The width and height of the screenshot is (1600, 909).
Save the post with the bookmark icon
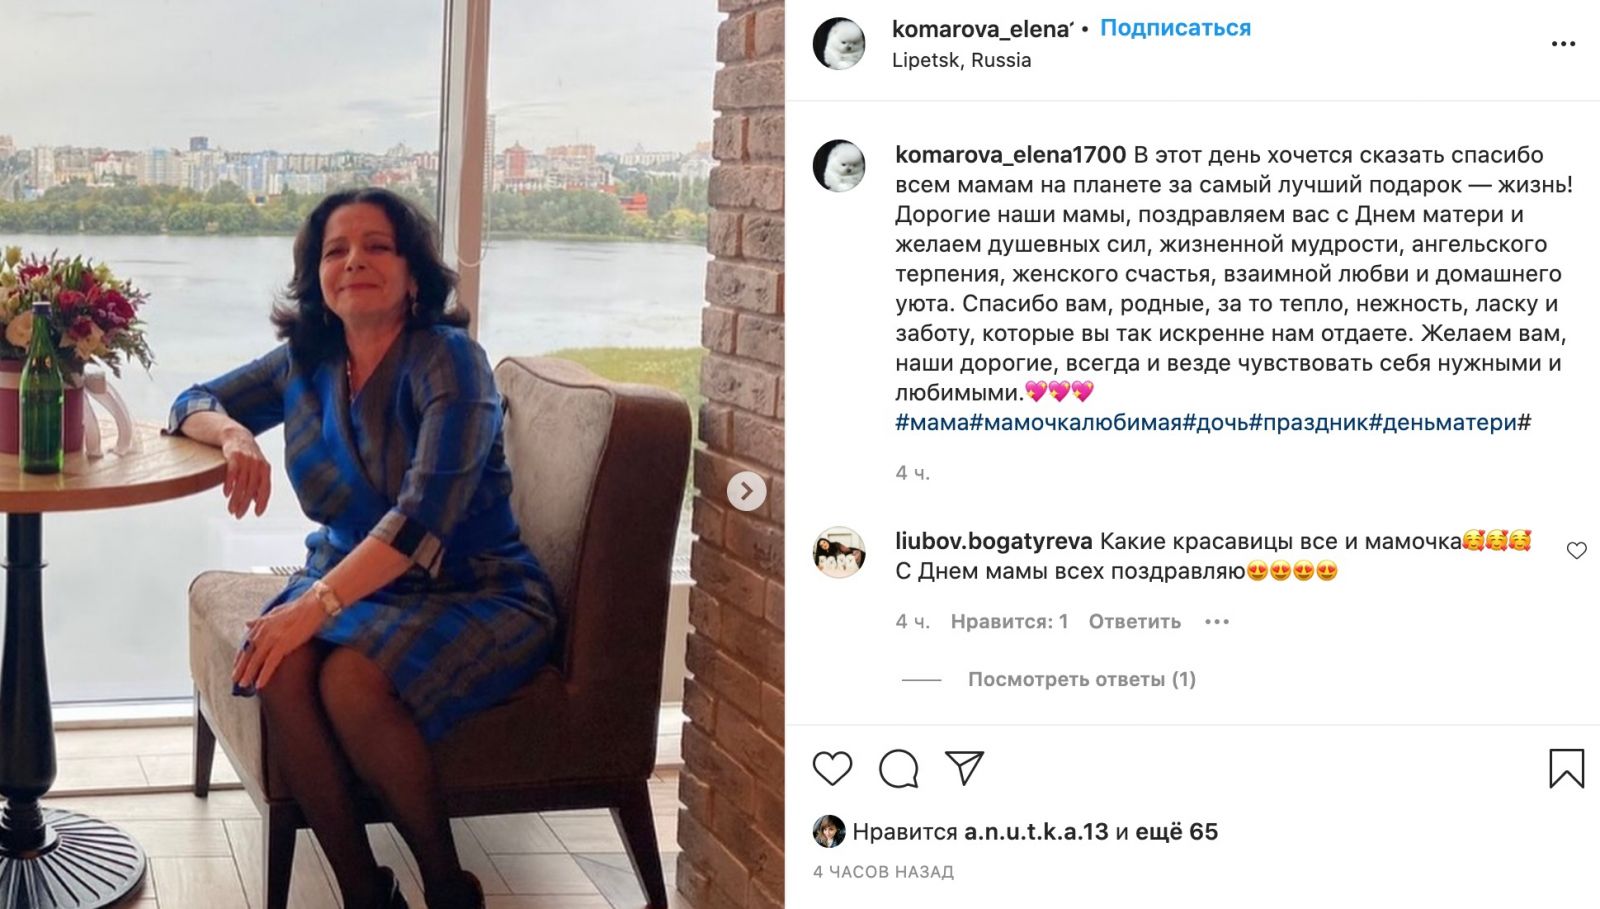[1566, 768]
